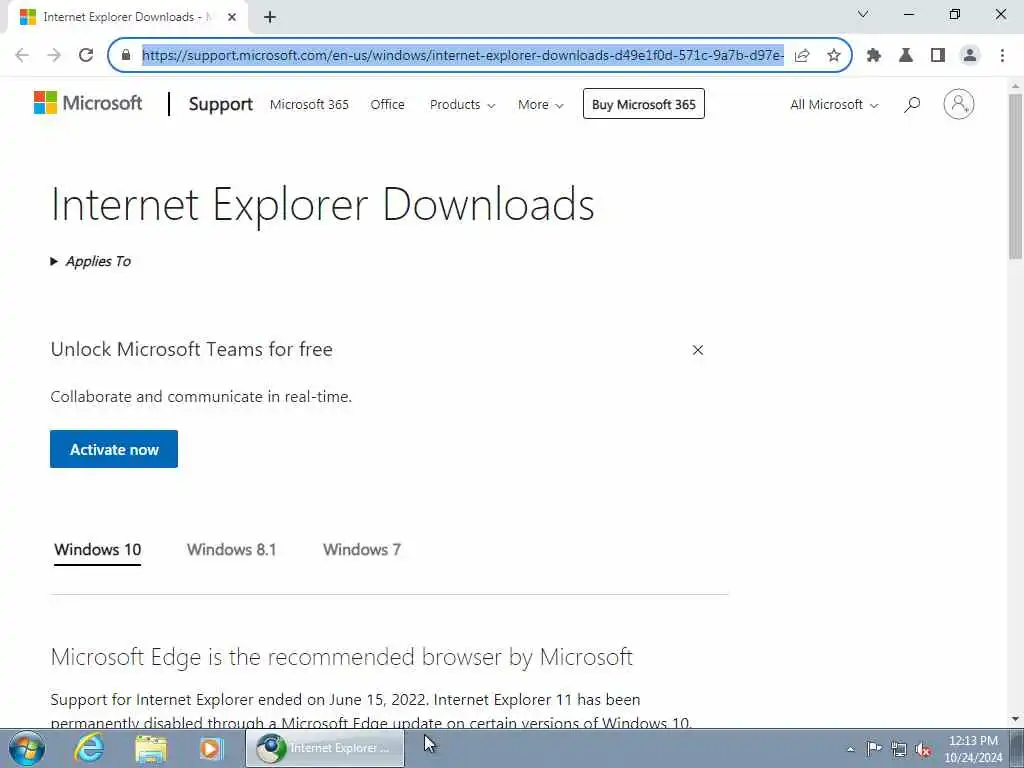1024x768 pixels.
Task: Click the address bar URL field
Action: tap(462, 55)
